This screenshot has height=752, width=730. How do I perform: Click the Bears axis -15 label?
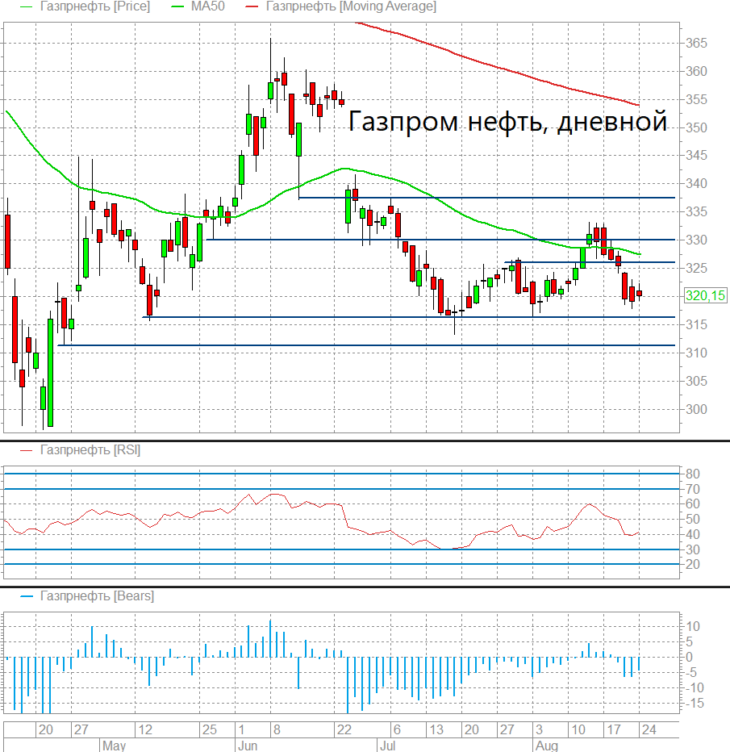click(x=694, y=704)
